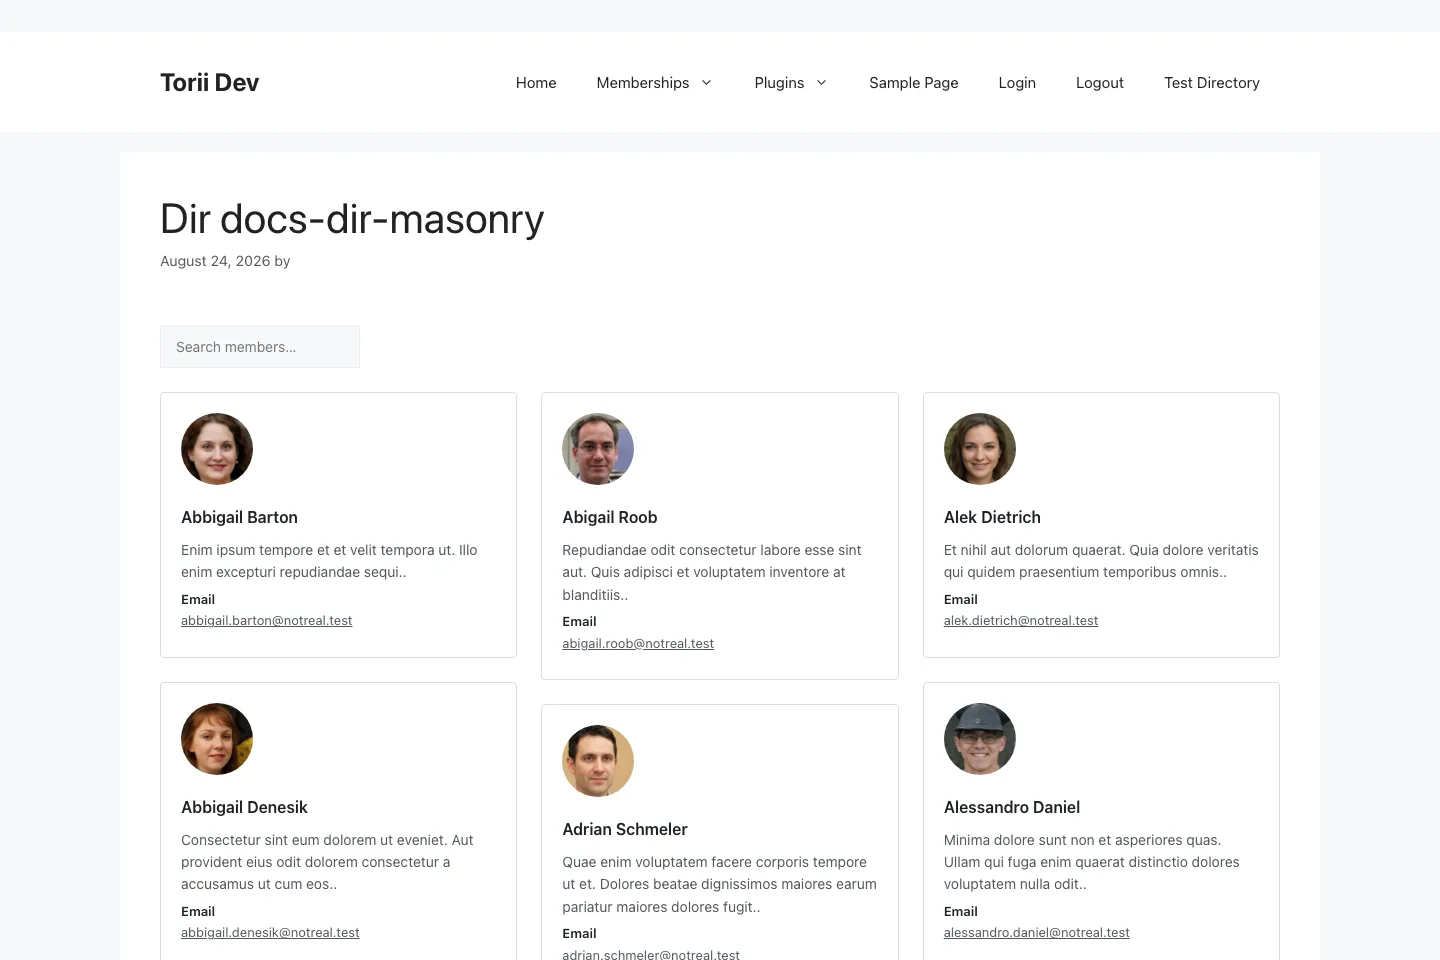Screen dimensions: 1440x960
Task: Click Abbigail Denesik's avatar photo
Action: click(x=217, y=739)
